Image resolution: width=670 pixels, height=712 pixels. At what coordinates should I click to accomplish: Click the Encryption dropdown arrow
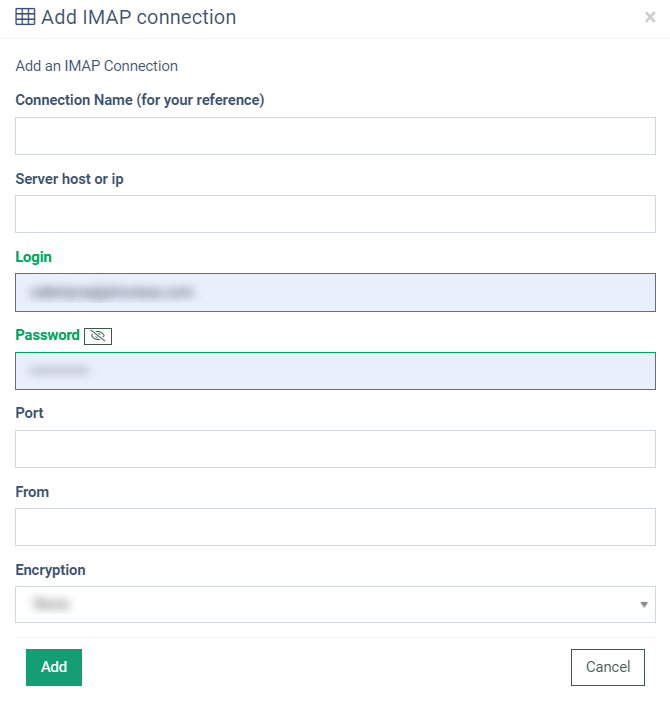click(x=643, y=605)
